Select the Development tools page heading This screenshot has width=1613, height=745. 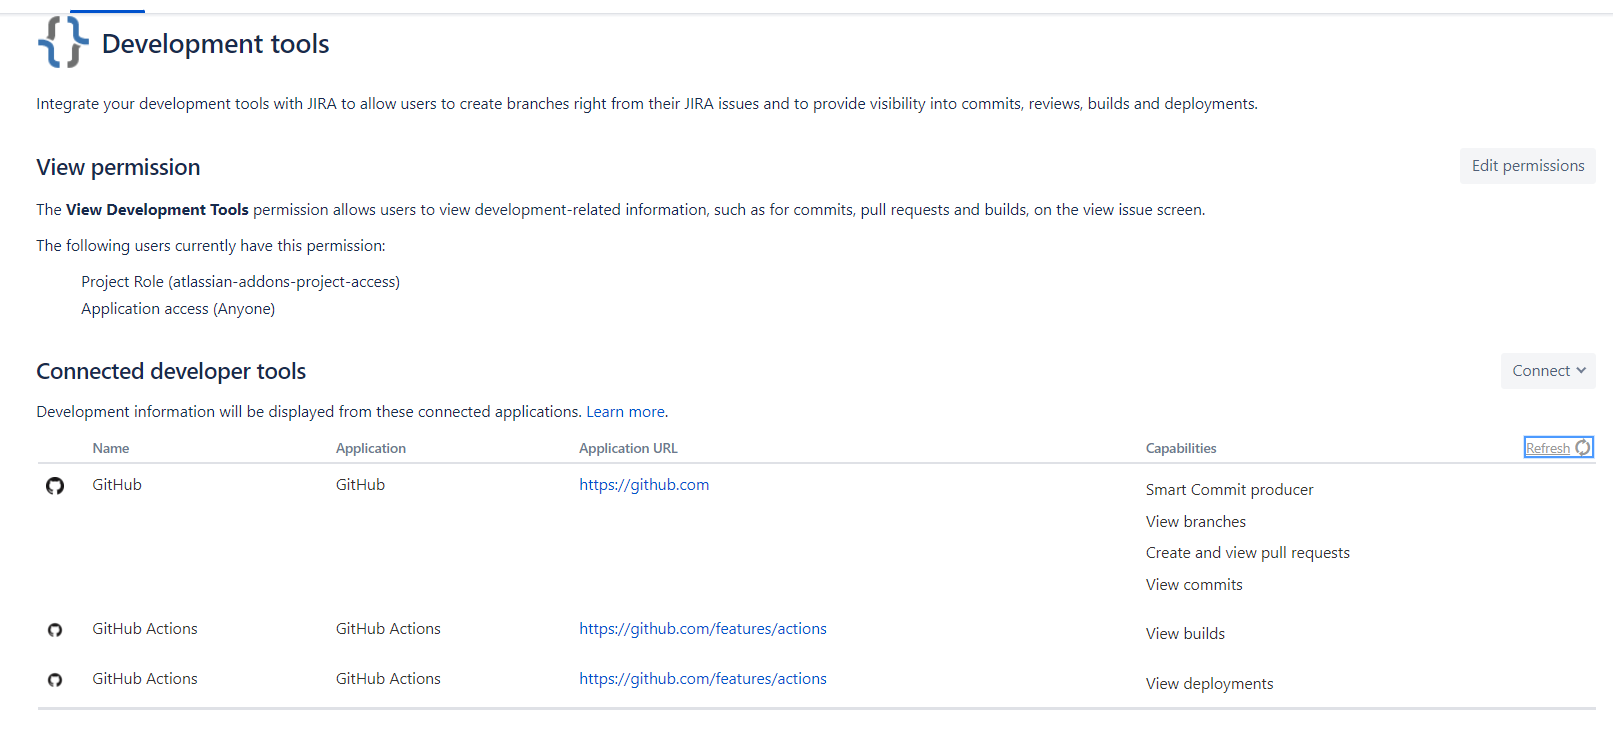point(216,44)
